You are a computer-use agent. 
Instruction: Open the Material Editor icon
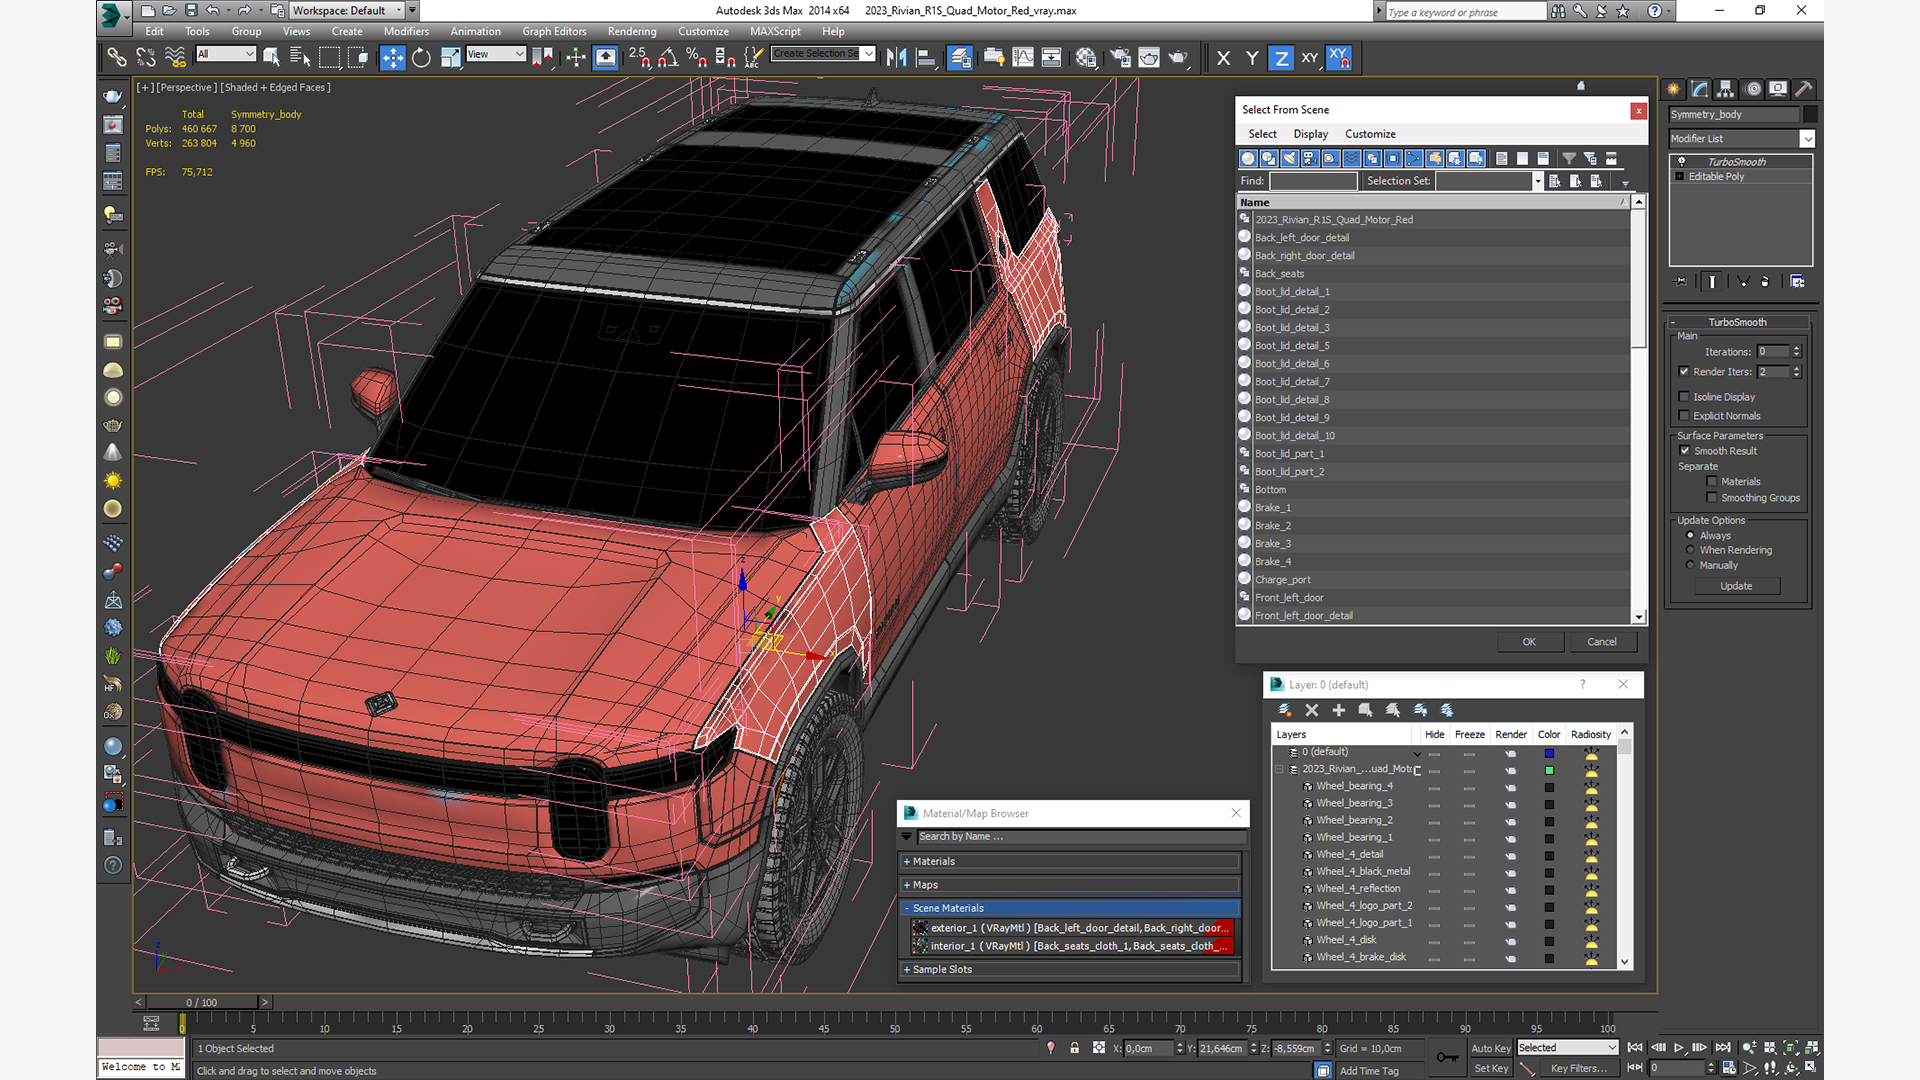[1086, 58]
